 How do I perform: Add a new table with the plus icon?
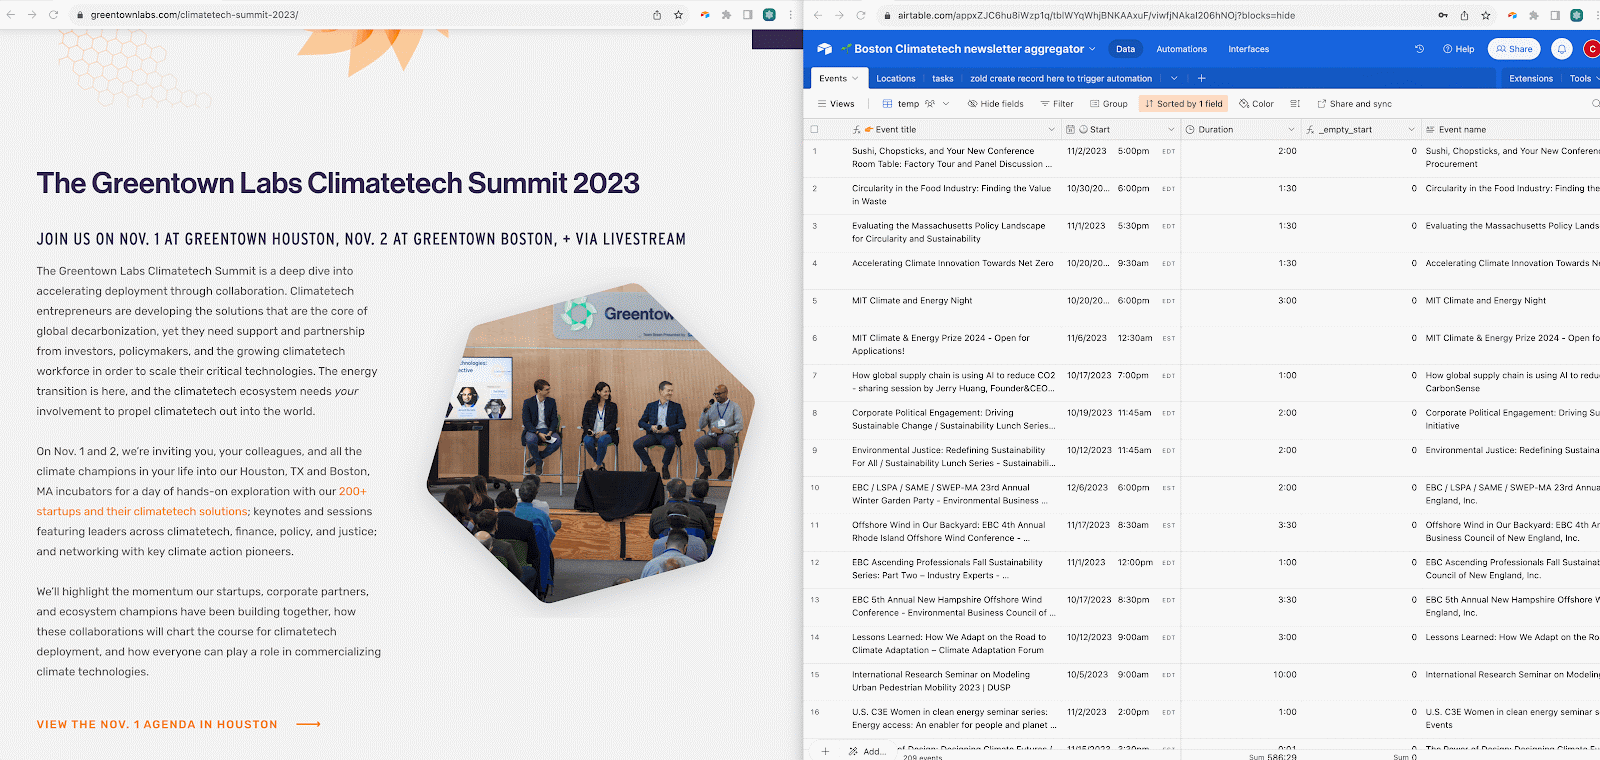pyautogui.click(x=1201, y=78)
